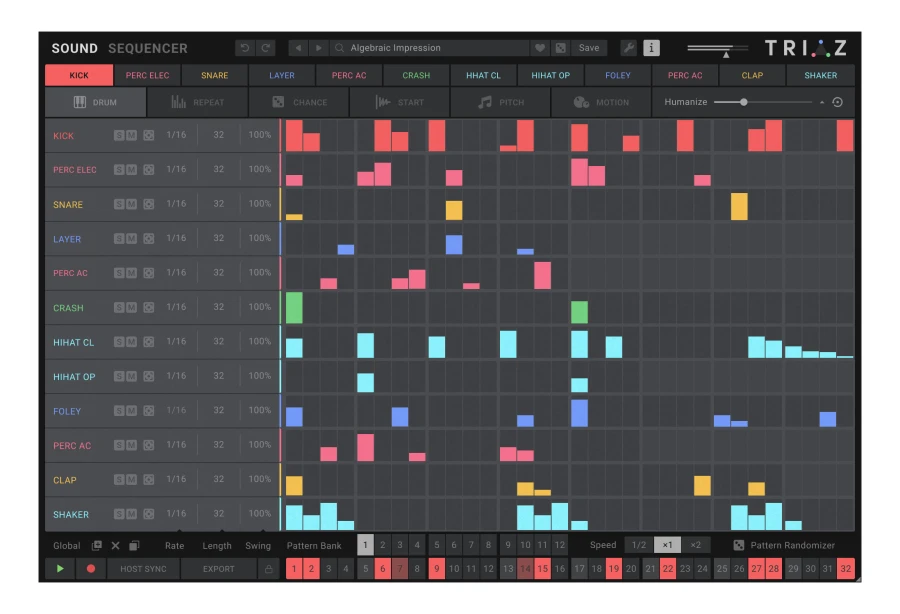
Task: Start recording with the red button
Action: pyautogui.click(x=91, y=569)
